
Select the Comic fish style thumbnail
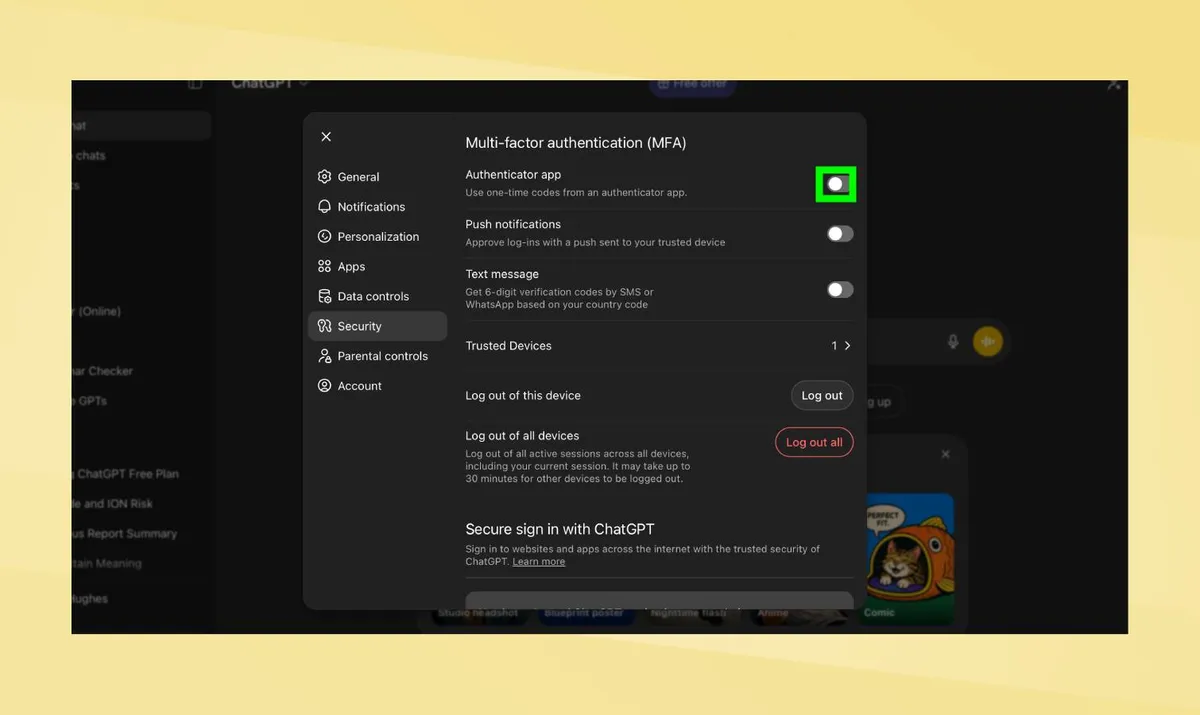[908, 558]
